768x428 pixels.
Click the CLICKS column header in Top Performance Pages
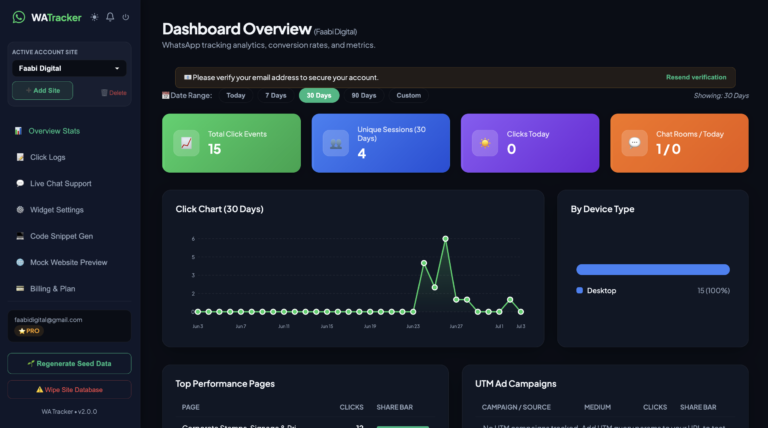pyautogui.click(x=351, y=407)
